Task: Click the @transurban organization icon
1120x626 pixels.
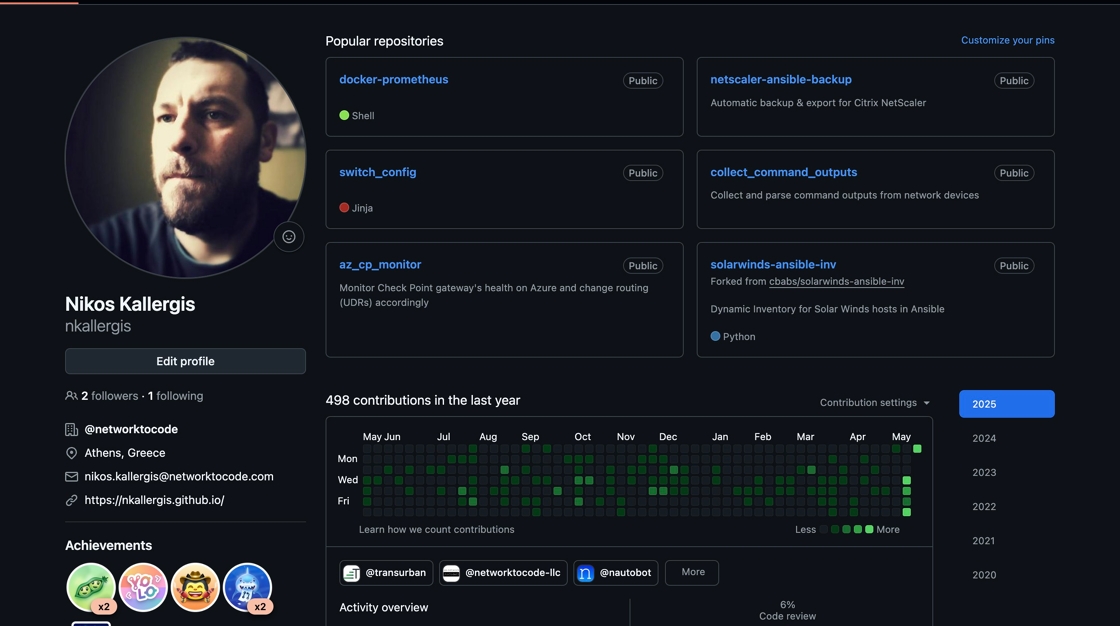Action: point(351,573)
